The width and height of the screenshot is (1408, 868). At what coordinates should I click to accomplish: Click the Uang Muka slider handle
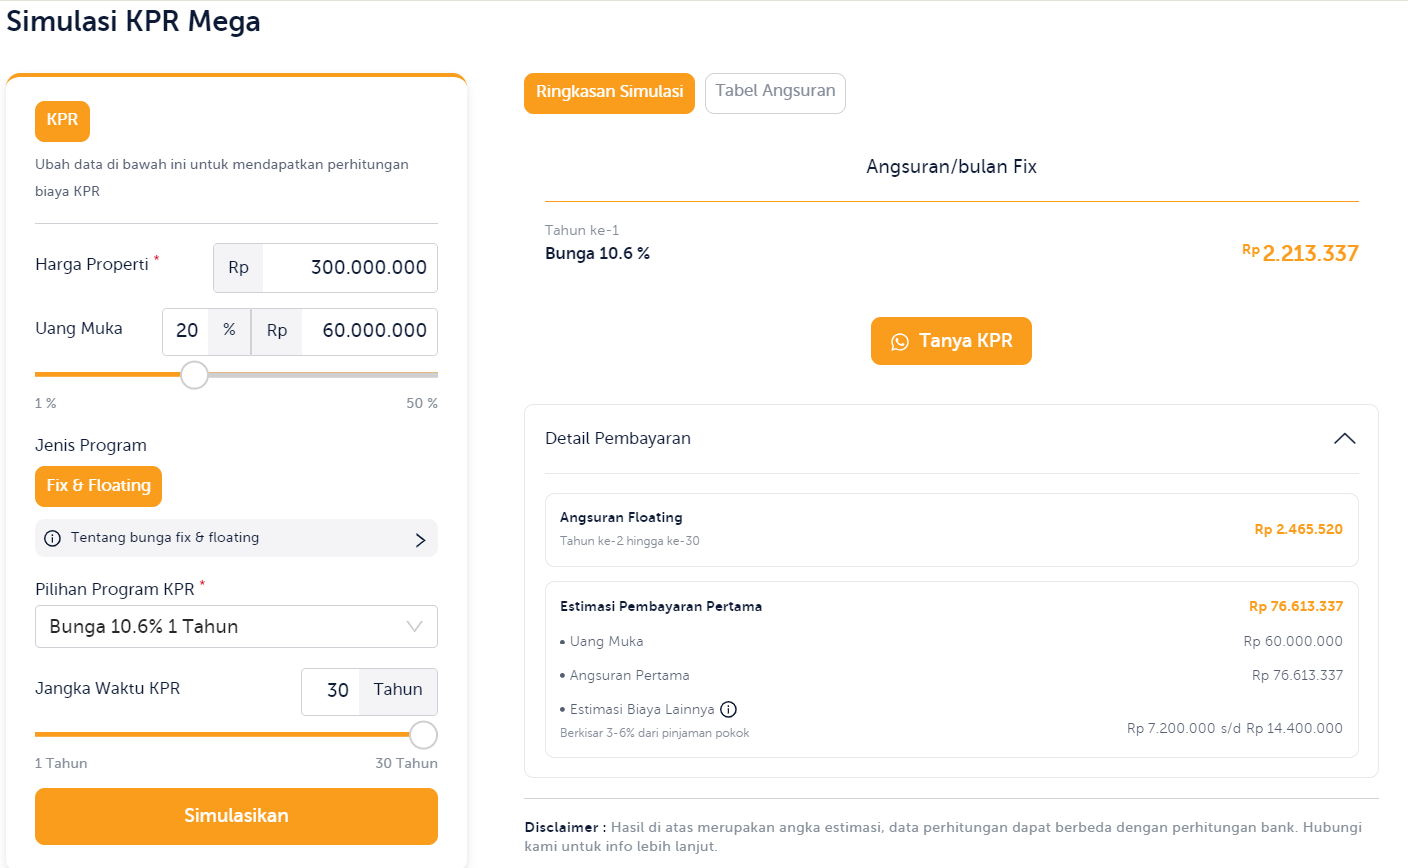(x=194, y=375)
